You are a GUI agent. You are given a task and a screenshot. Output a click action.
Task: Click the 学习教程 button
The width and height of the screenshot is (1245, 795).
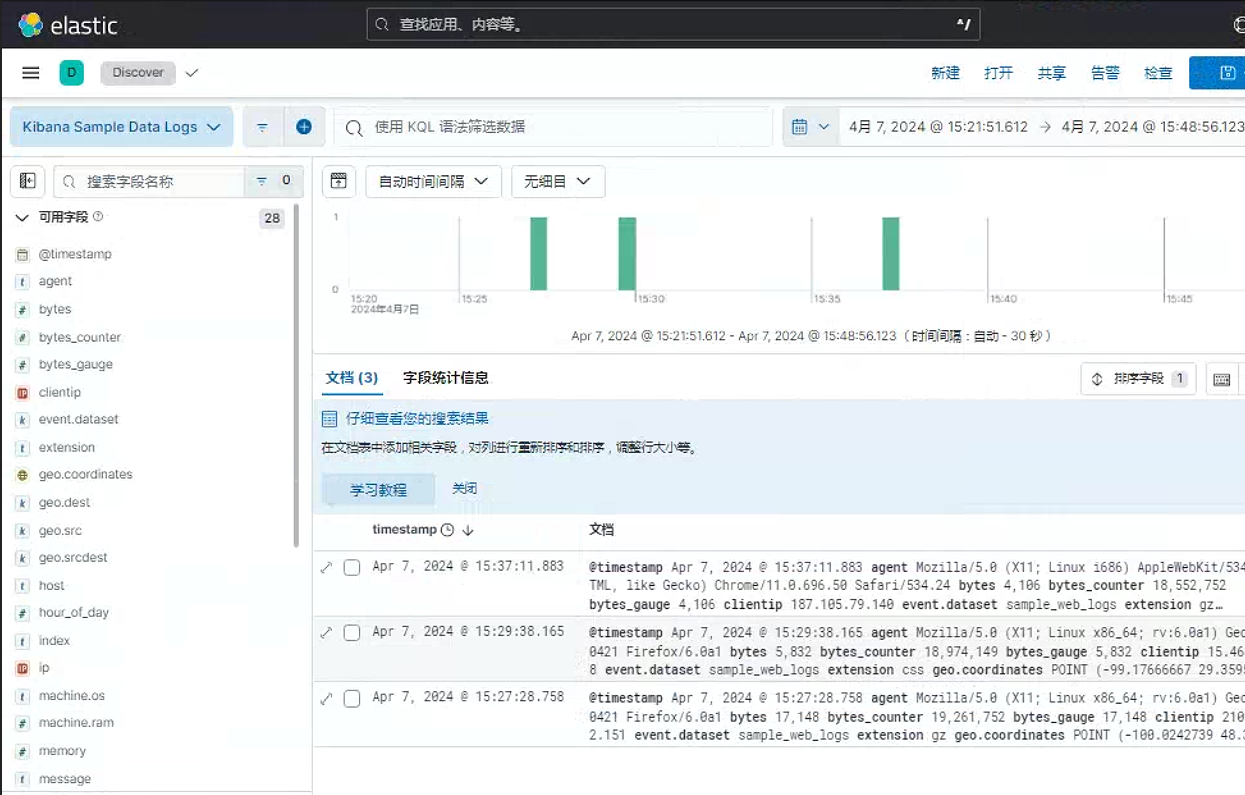(x=378, y=490)
